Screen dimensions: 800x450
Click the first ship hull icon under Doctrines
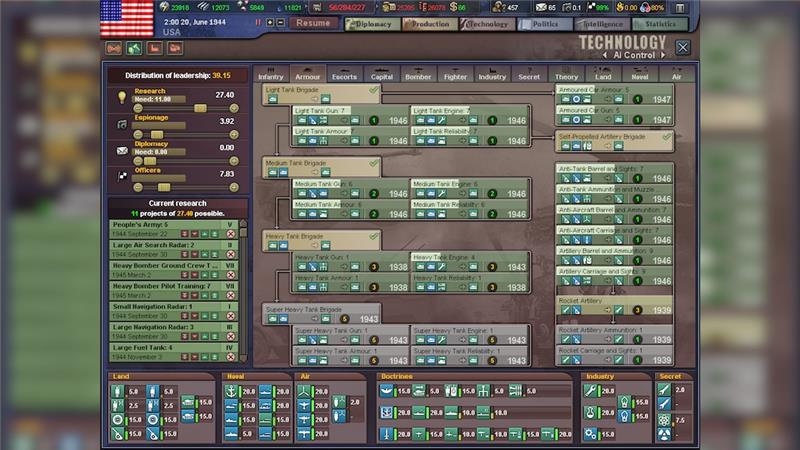pos(387,391)
